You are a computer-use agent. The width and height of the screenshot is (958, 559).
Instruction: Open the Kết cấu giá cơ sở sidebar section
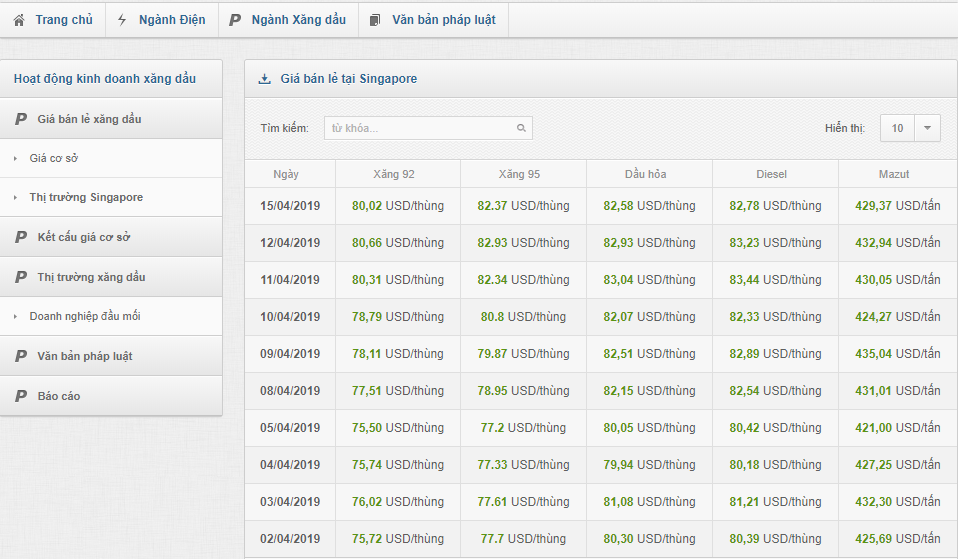pyautogui.click(x=111, y=237)
